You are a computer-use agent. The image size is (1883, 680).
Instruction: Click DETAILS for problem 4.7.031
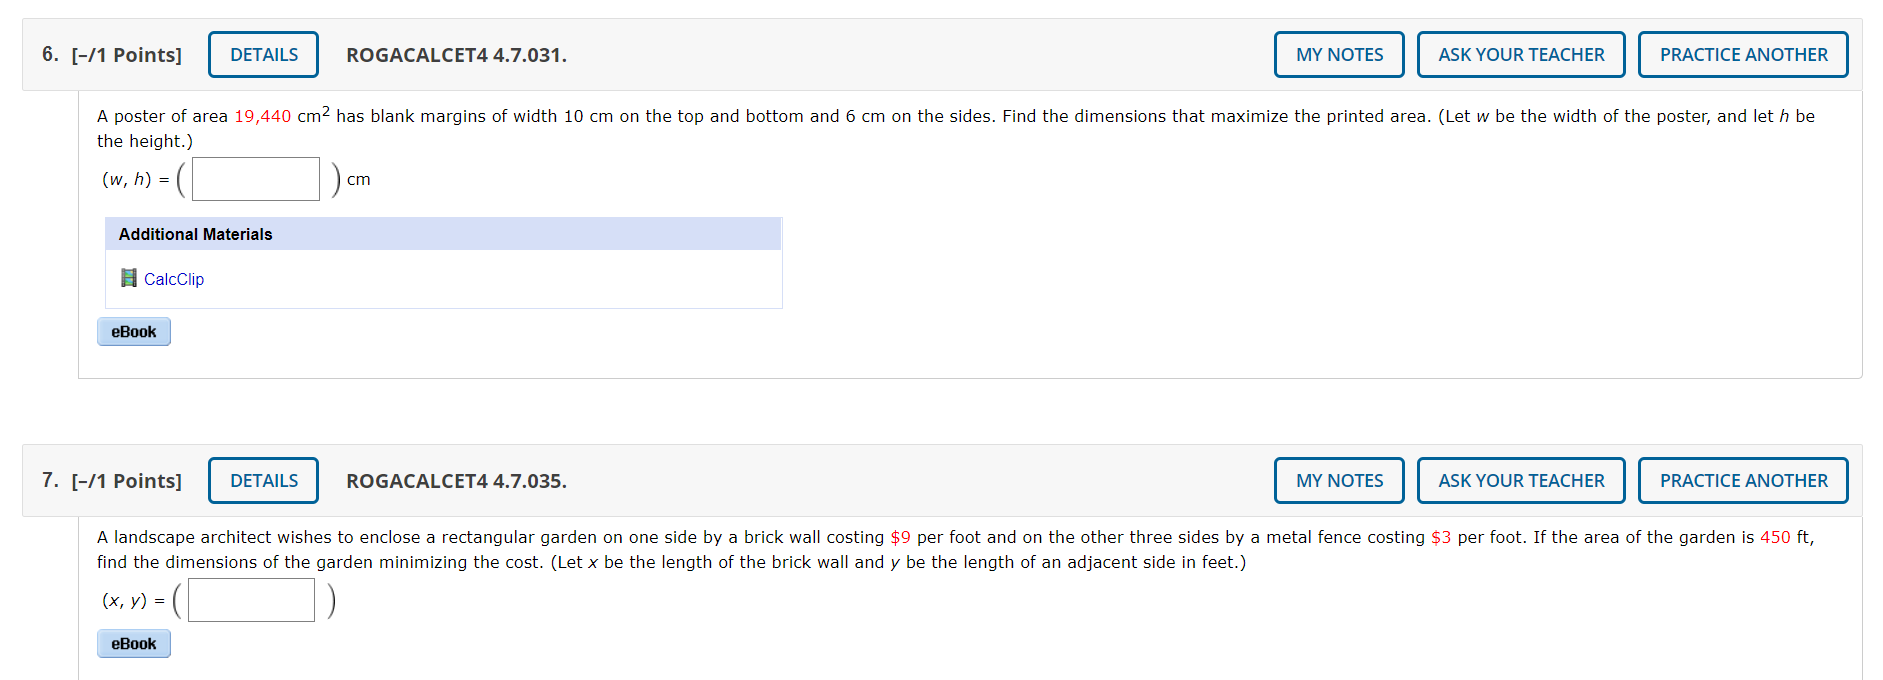[263, 54]
